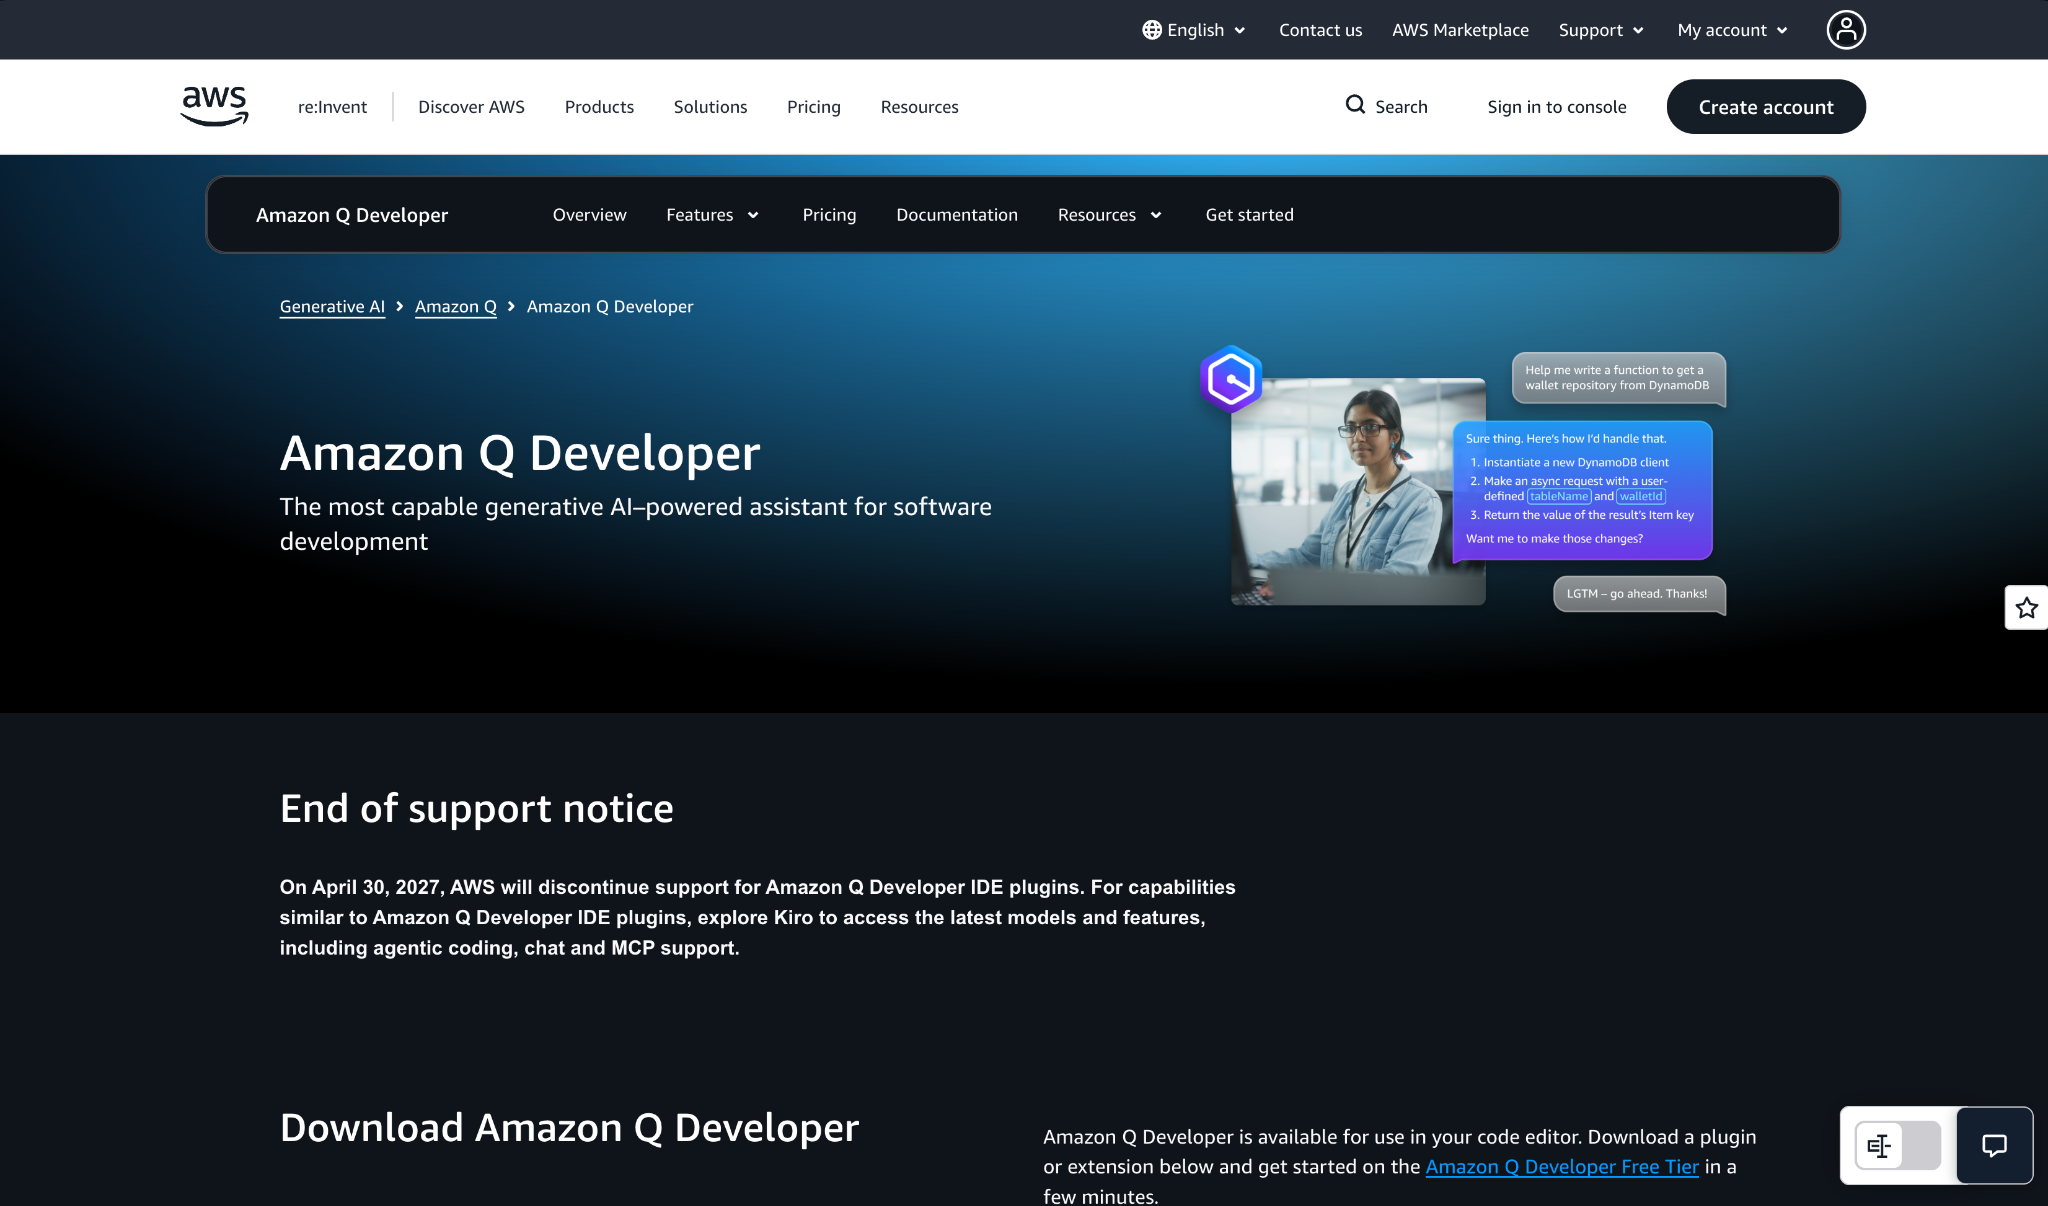This screenshot has height=1206, width=2048.
Task: Click the hero photo of the developer
Action: click(1358, 491)
